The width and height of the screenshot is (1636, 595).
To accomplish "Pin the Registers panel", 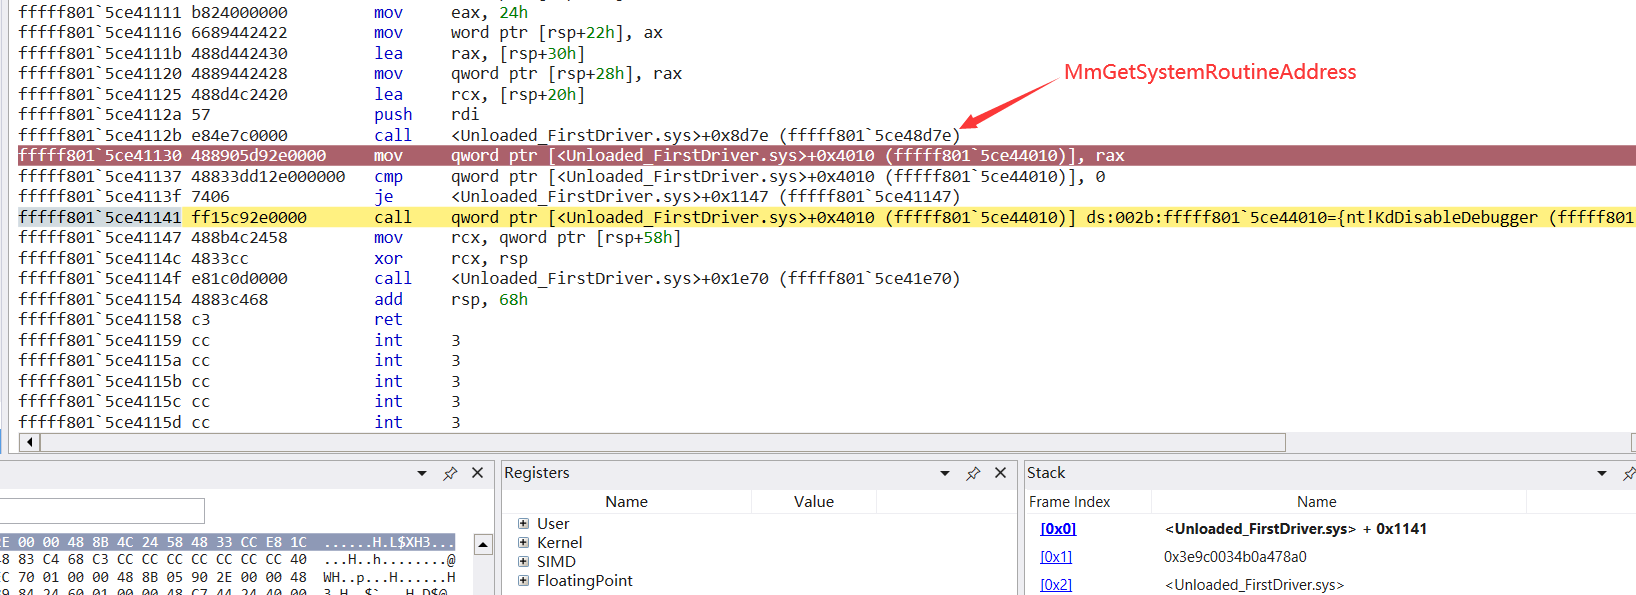I will [973, 473].
